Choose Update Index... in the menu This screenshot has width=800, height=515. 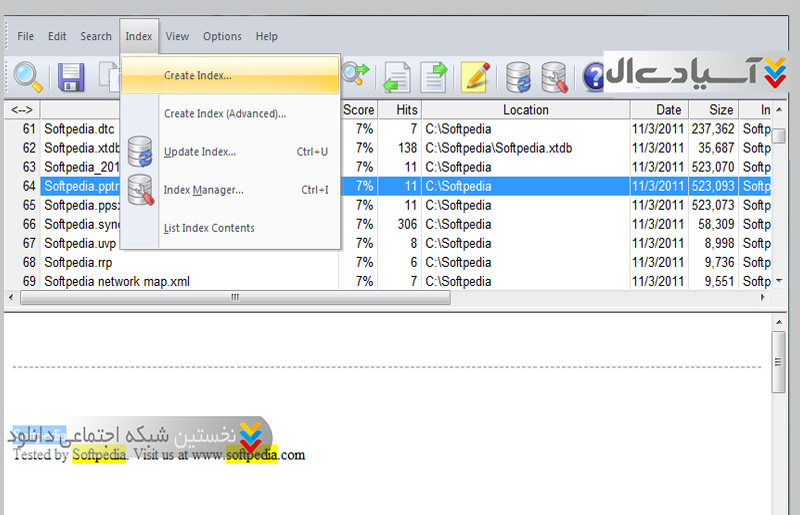199,152
